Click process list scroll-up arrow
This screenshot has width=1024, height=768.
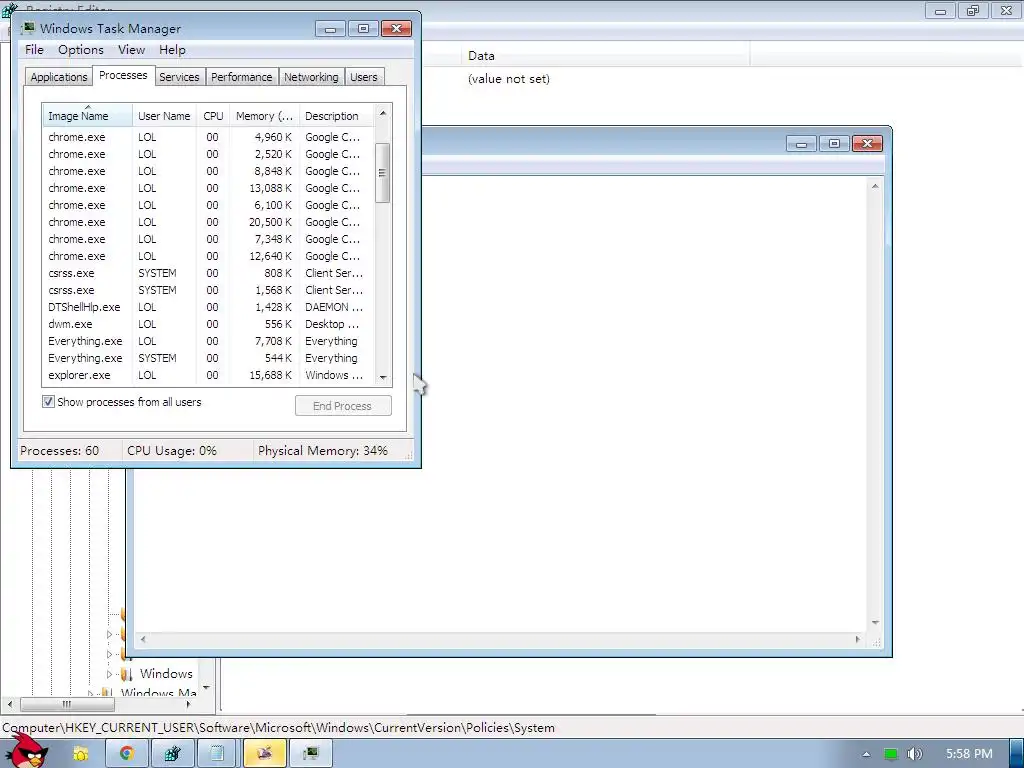[383, 113]
